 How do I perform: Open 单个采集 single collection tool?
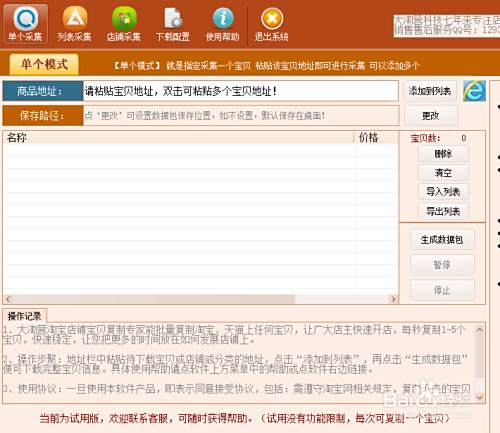[25, 24]
